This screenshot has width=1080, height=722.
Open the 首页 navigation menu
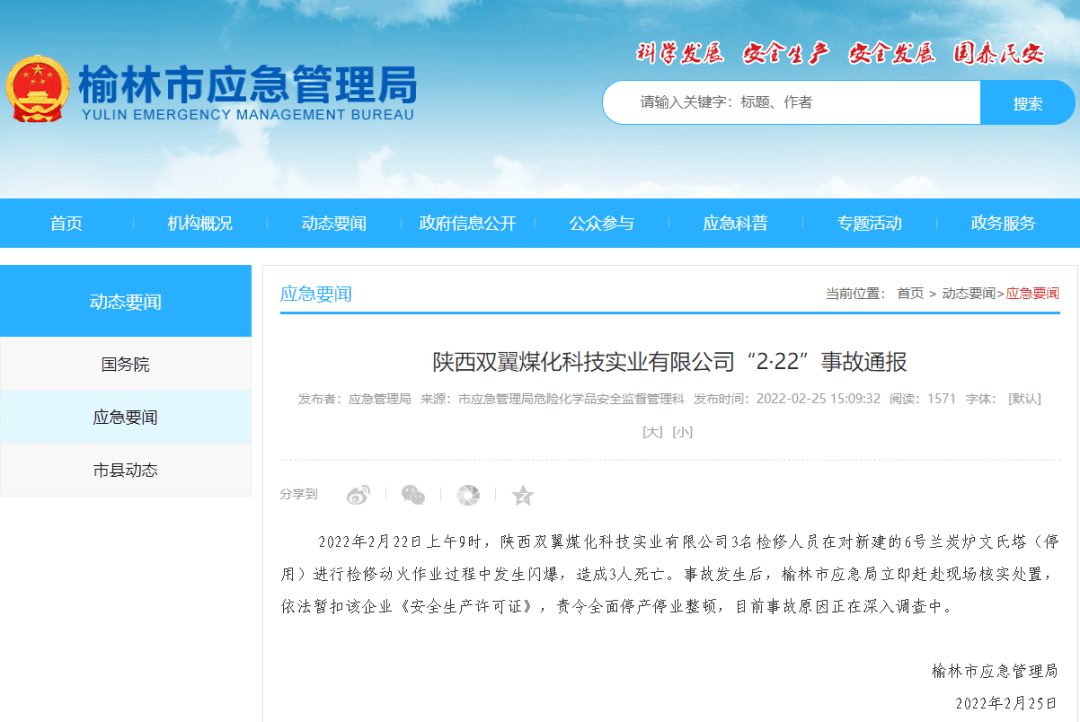point(66,223)
